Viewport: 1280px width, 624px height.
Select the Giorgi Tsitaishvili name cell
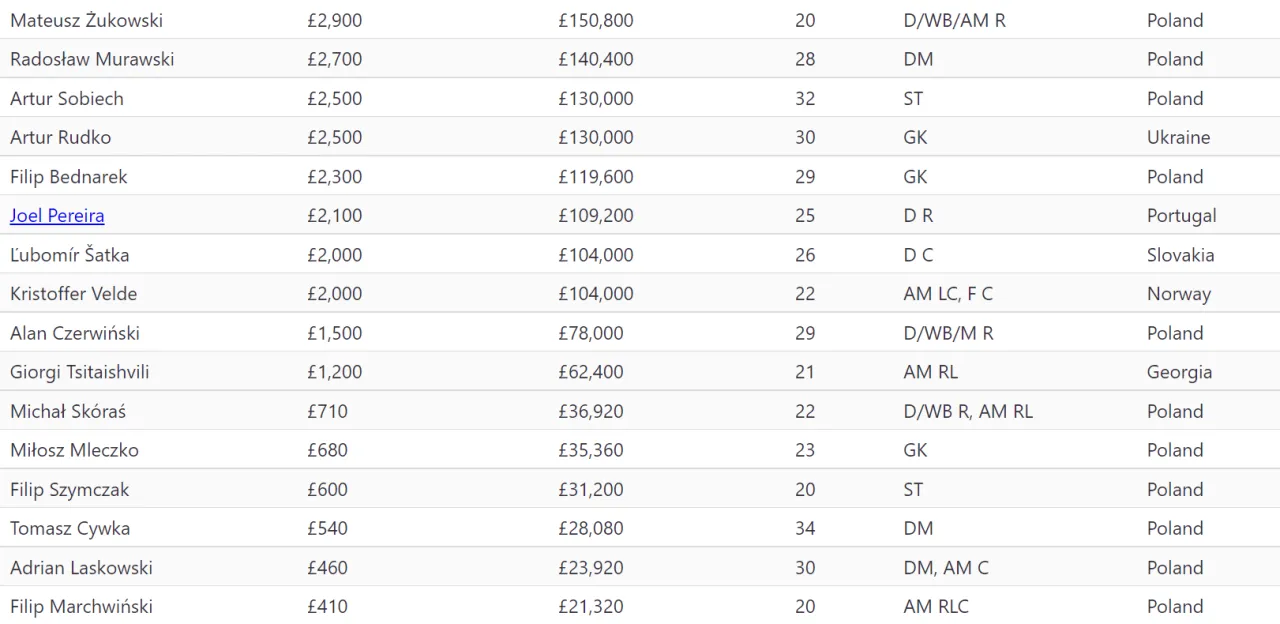pos(80,372)
